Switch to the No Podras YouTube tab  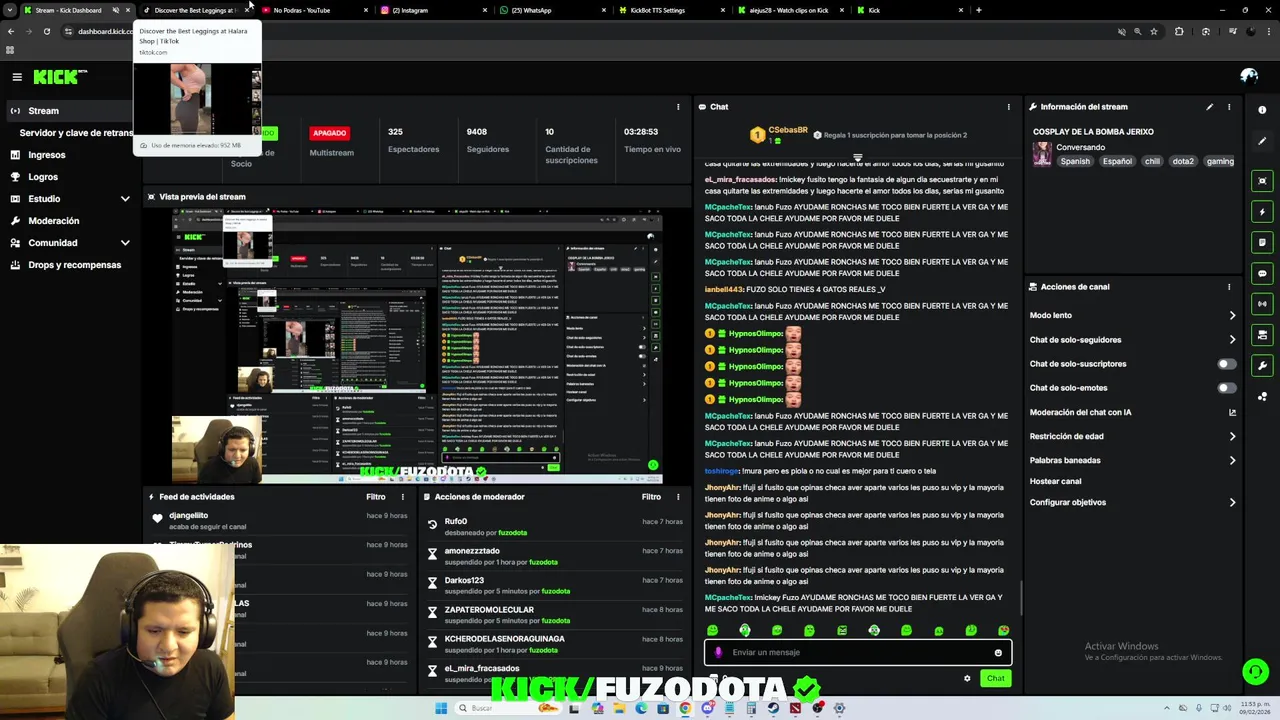pyautogui.click(x=310, y=10)
